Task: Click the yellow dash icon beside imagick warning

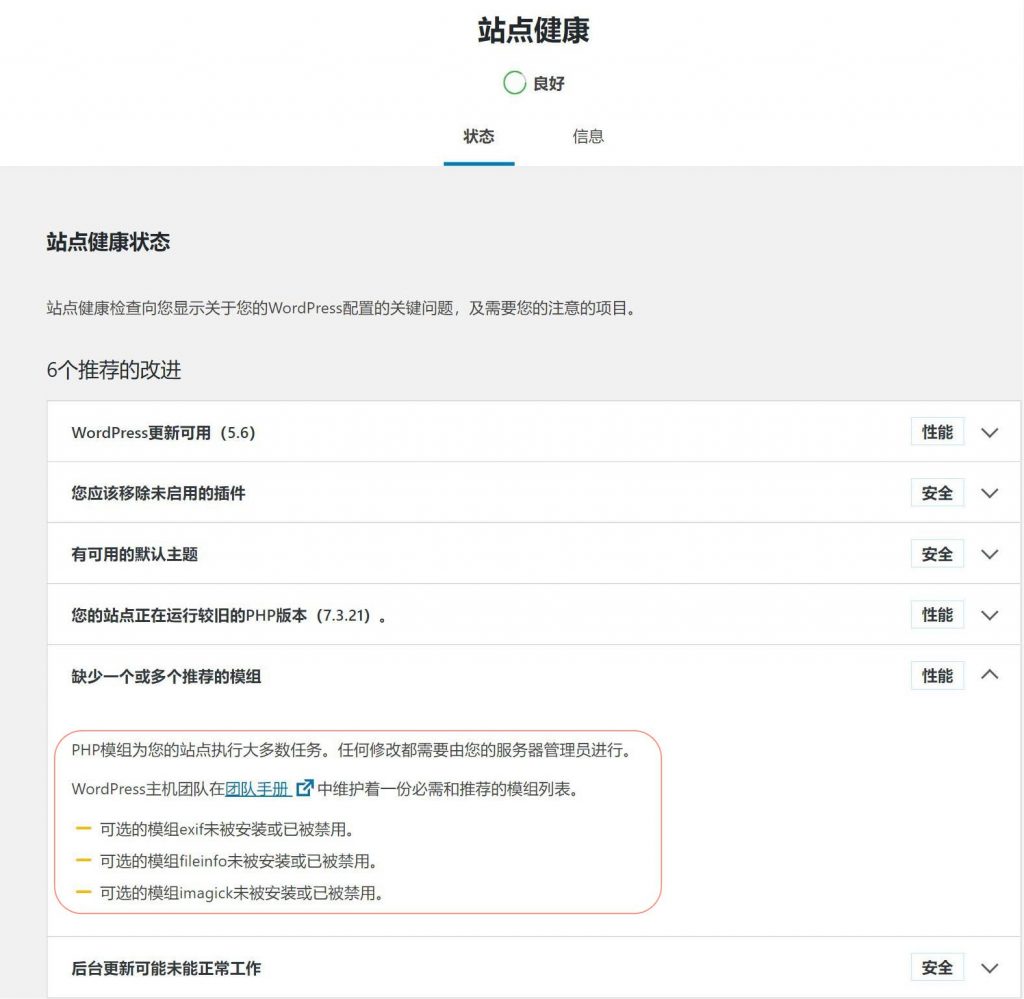Action: [x=83, y=892]
